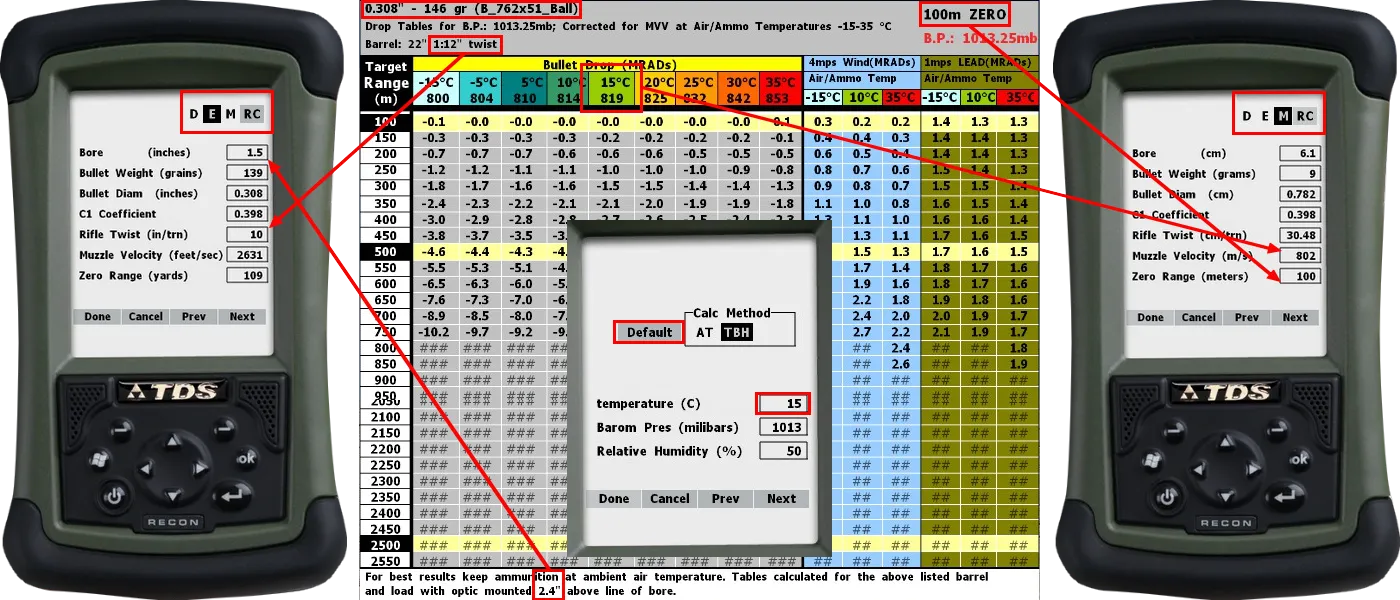Click the Bore (cm) field showing 6.1
The image size is (1400, 600).
pyautogui.click(x=1299, y=154)
